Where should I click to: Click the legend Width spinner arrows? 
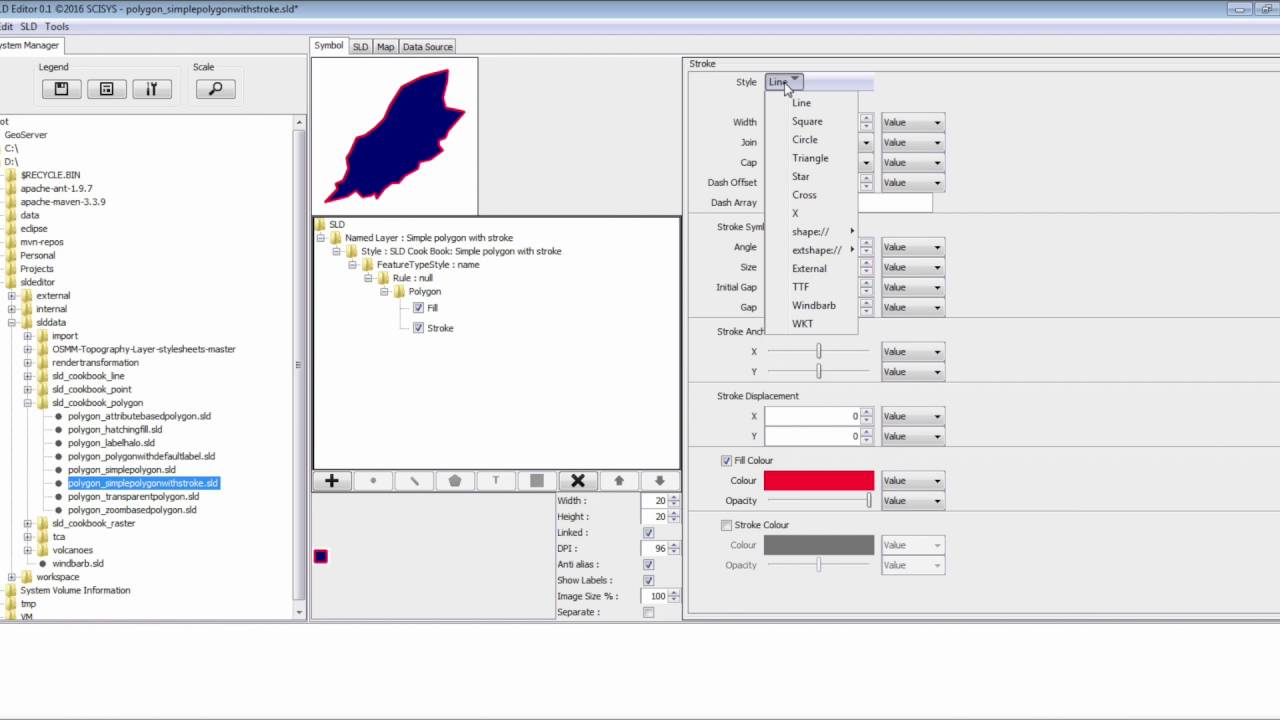674,501
